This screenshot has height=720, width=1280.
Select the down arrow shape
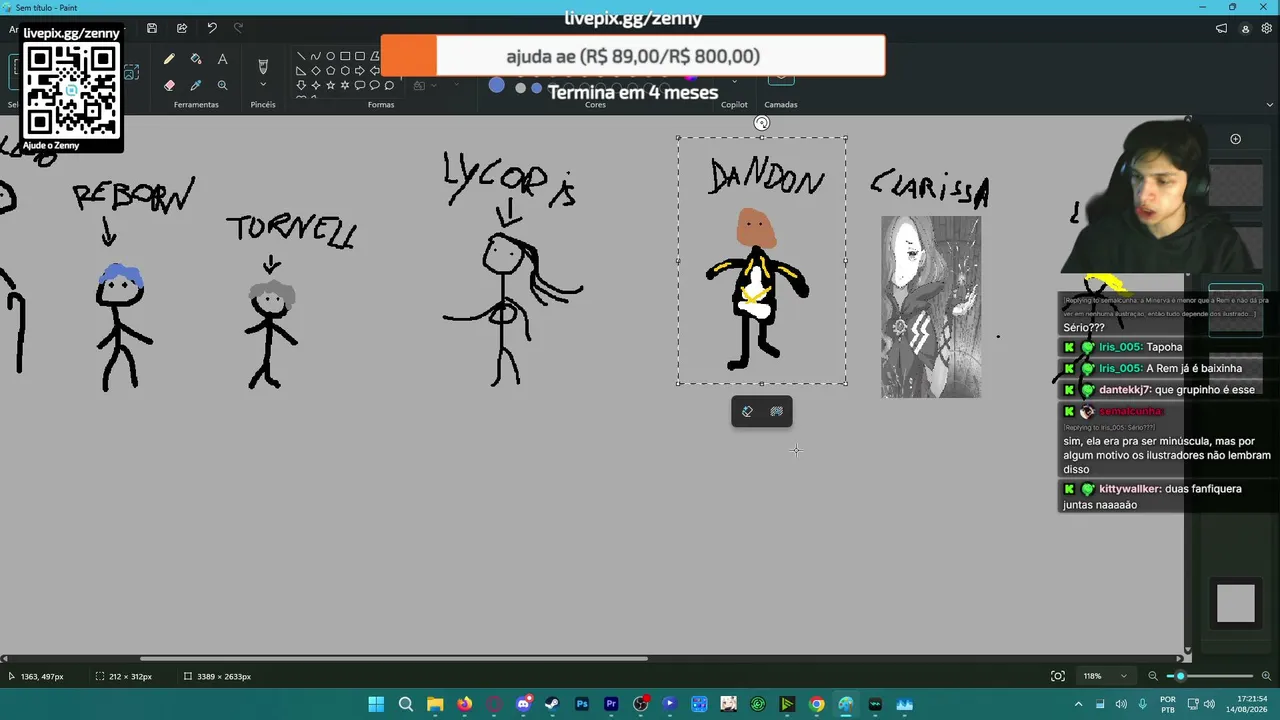click(301, 85)
